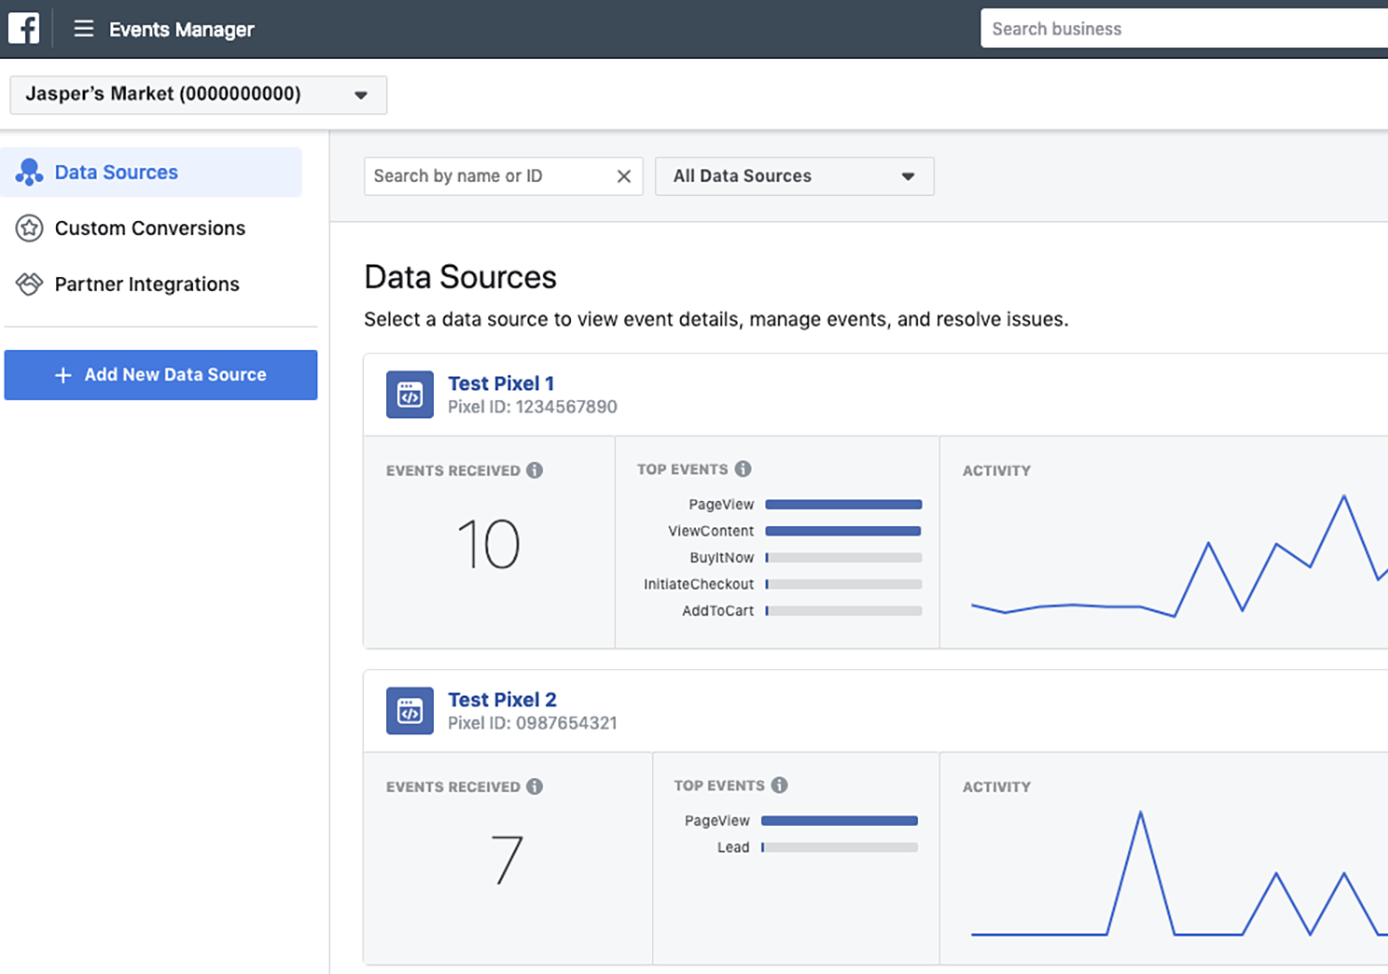
Task: Click info icon beside Test Pixel 1 Events Received
Action: 535,470
